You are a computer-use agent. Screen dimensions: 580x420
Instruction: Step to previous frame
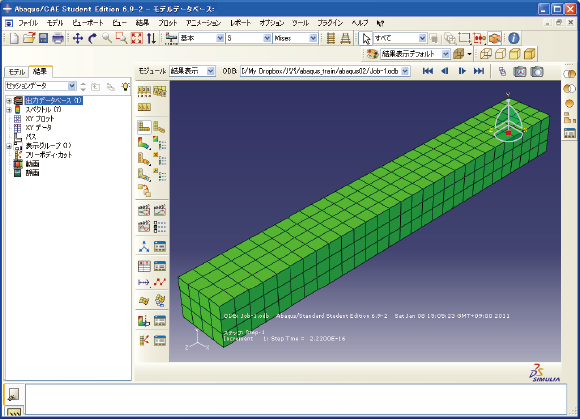click(x=445, y=71)
